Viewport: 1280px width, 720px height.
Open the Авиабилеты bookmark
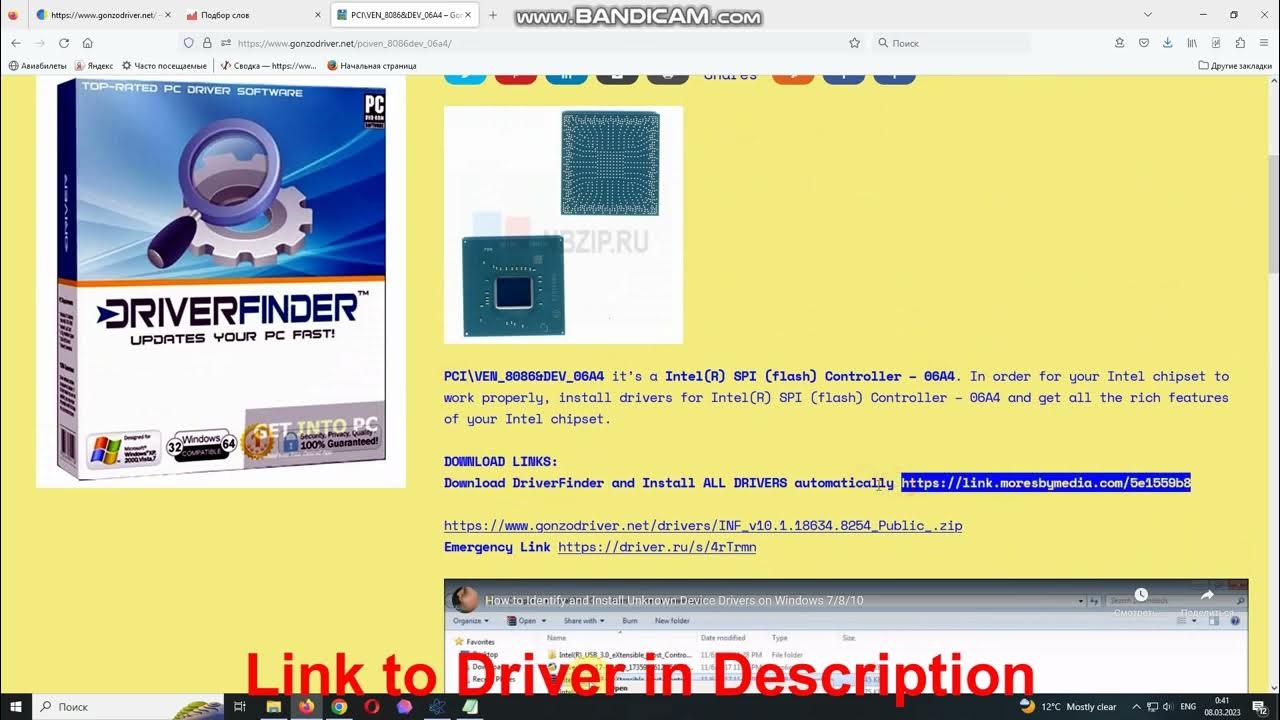coord(38,65)
